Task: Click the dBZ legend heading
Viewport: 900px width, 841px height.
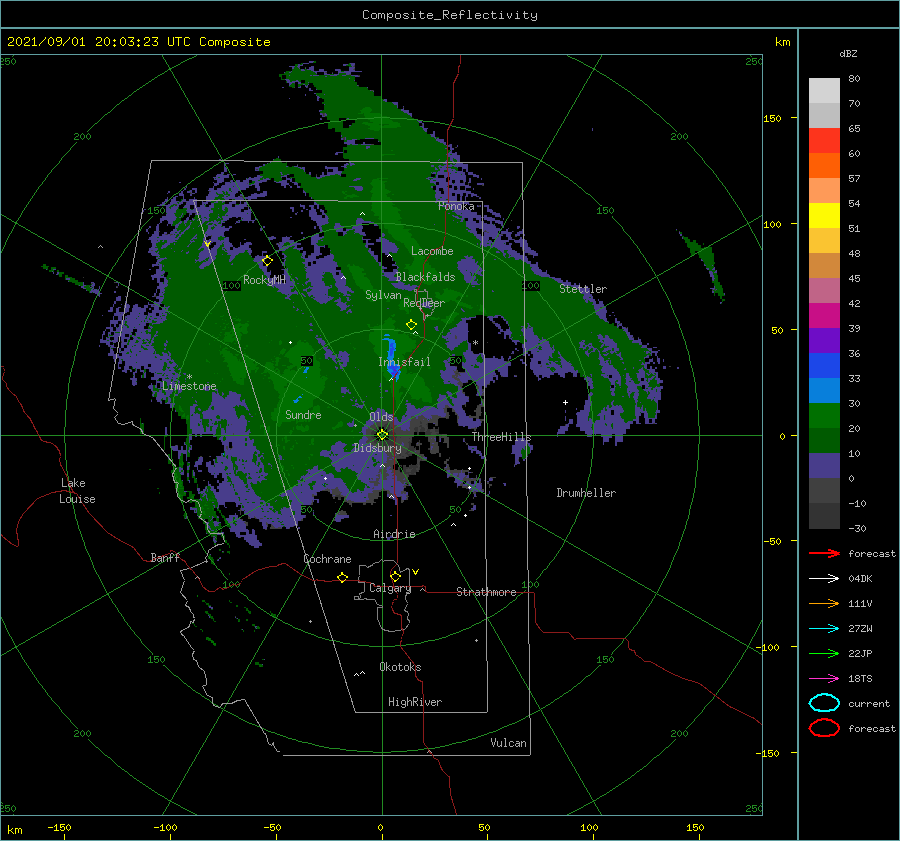Action: [x=848, y=53]
